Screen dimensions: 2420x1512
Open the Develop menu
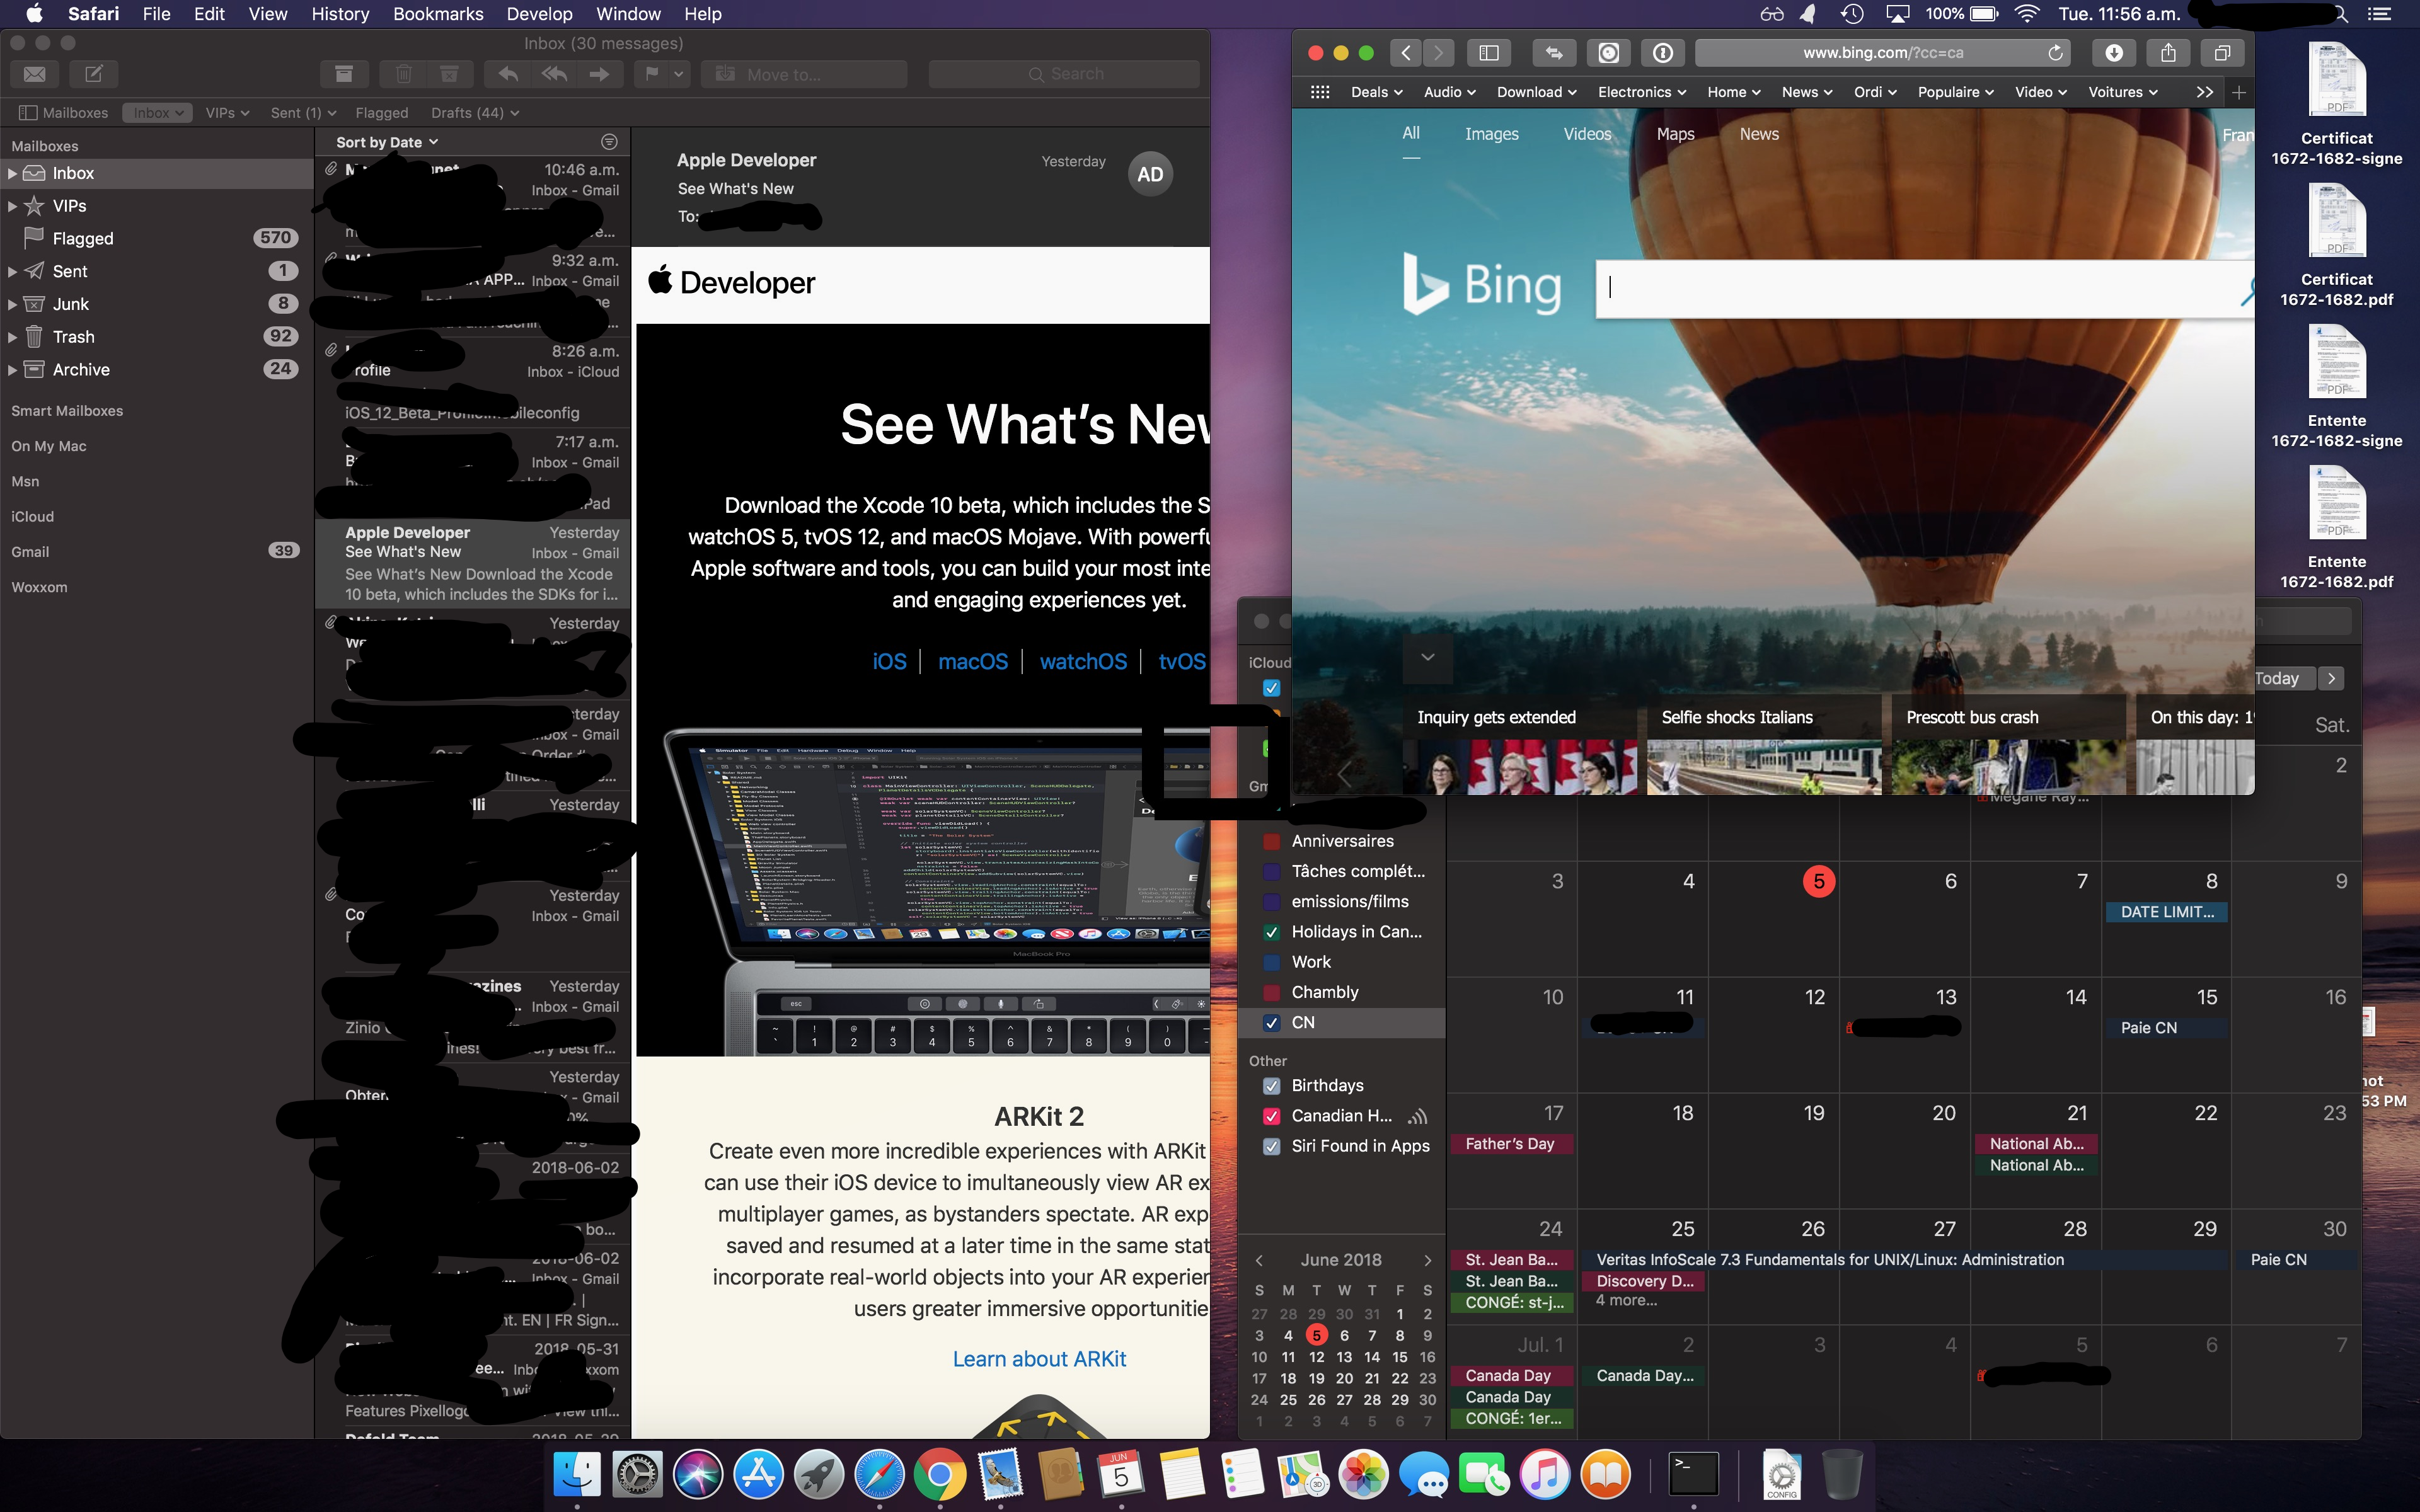[539, 14]
